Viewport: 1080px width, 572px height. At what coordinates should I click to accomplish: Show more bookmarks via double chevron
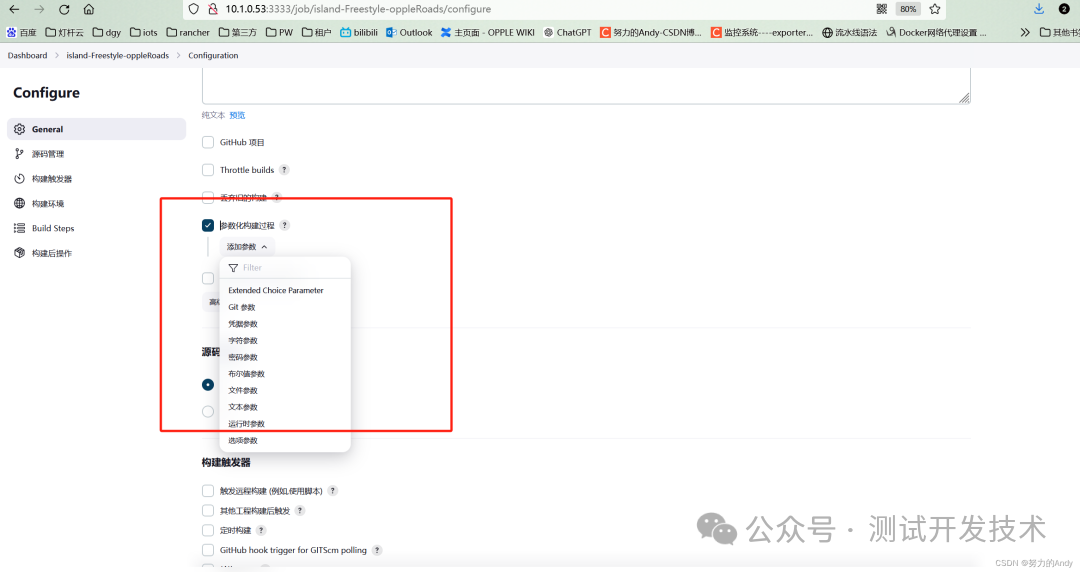pos(1025,32)
